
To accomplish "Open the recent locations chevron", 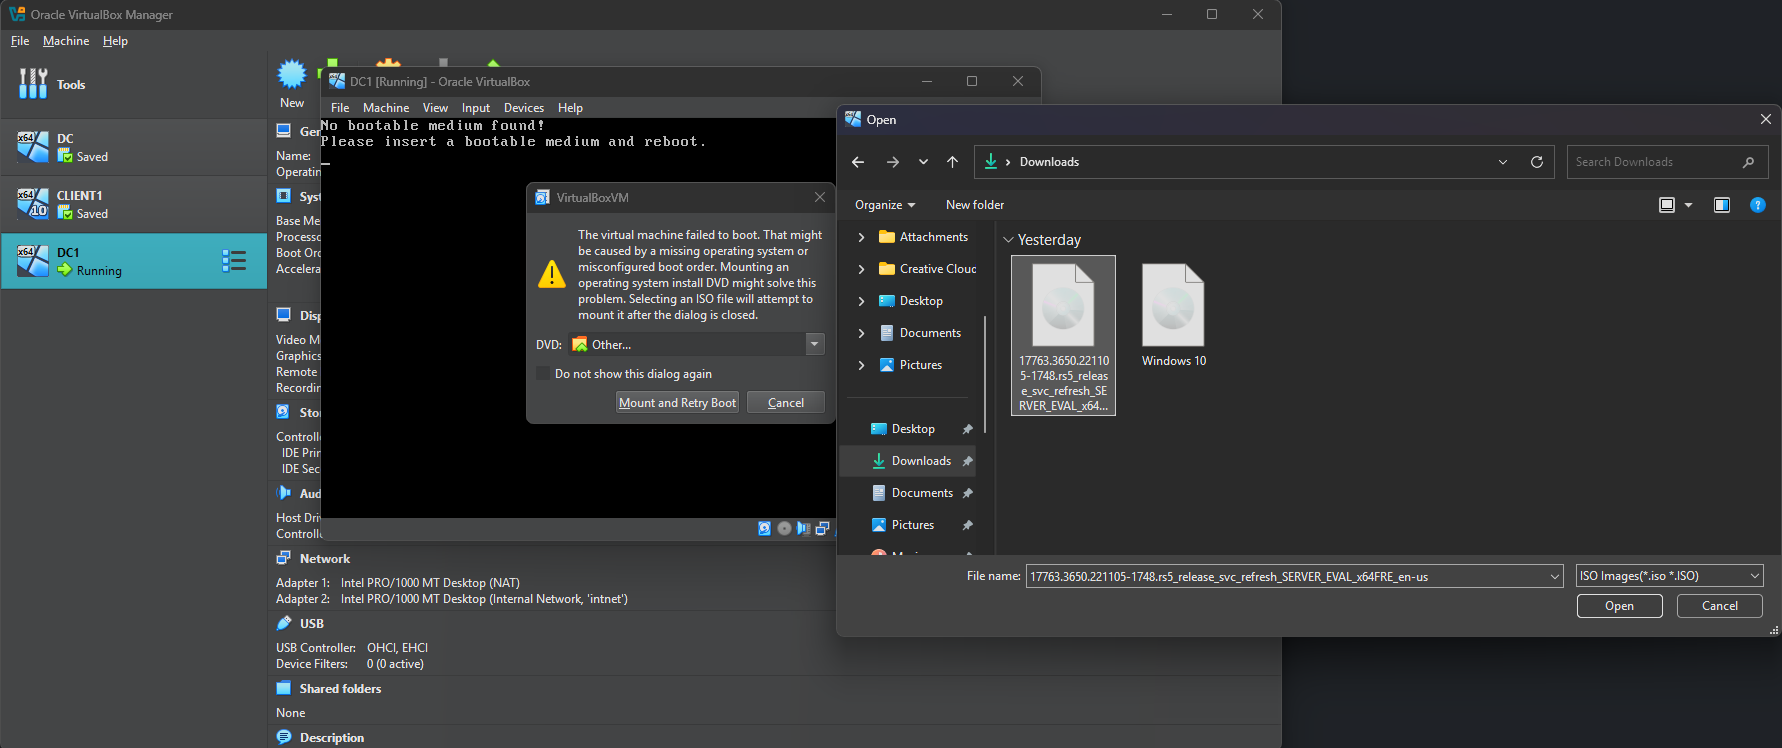I will (923, 162).
